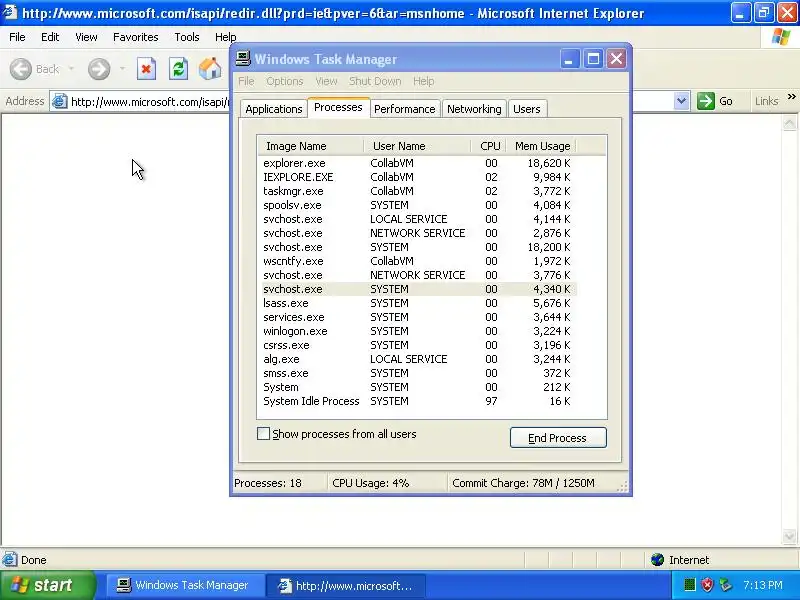Screen dimensions: 800x600
Task: Open the Forward button history dropdown
Action: point(122,69)
